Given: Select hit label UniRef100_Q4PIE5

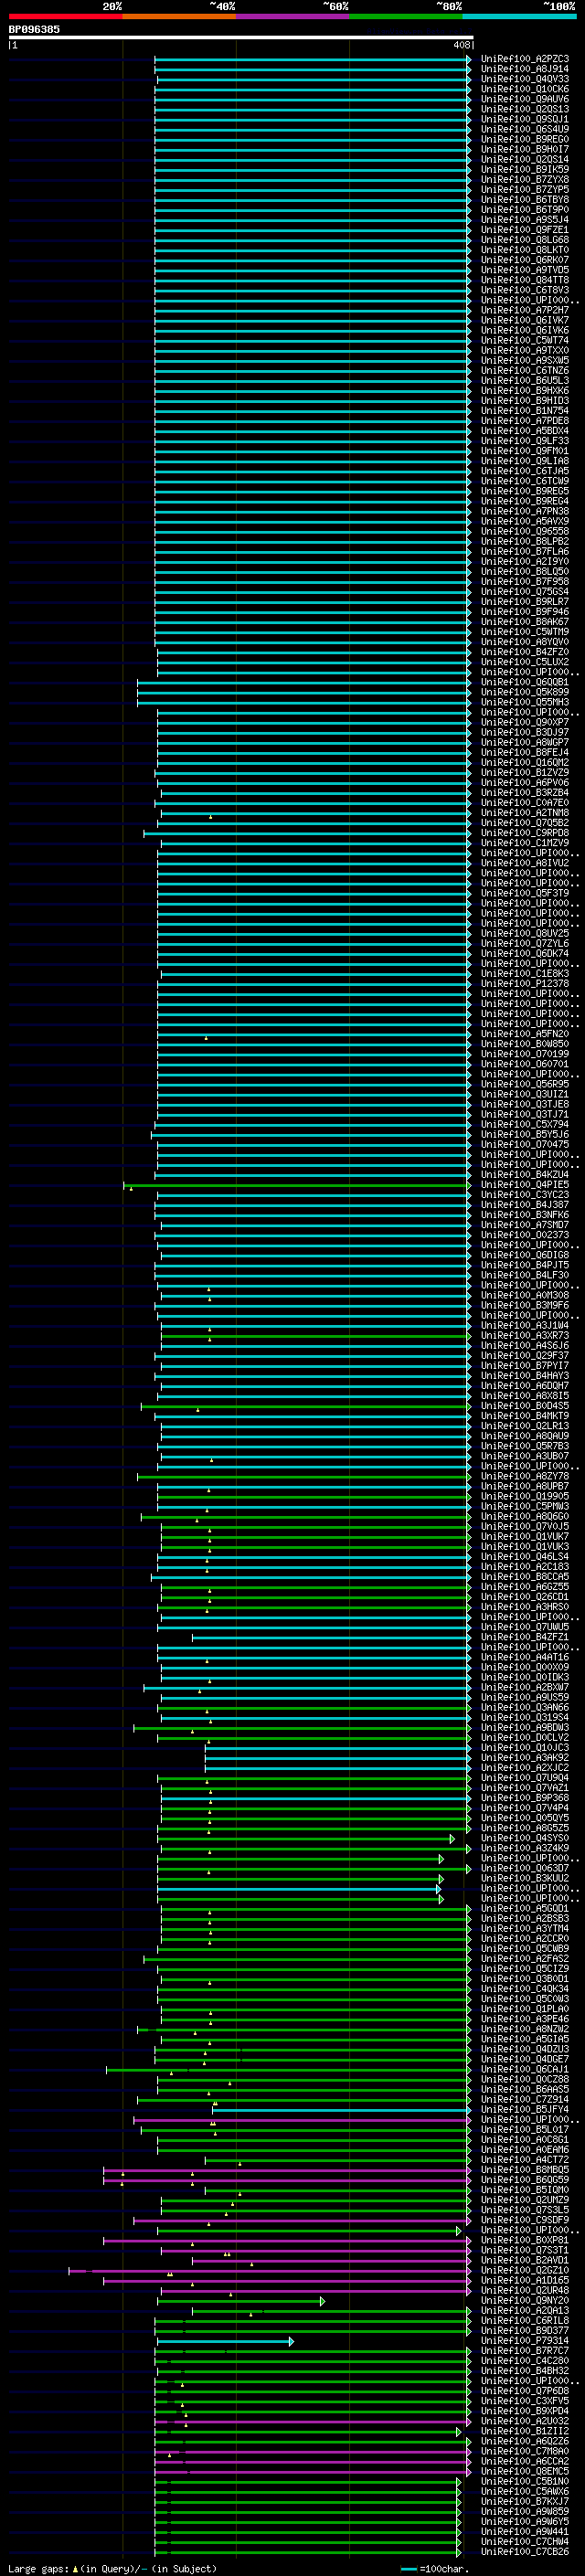Looking at the screenshot, I should click(x=524, y=1184).
